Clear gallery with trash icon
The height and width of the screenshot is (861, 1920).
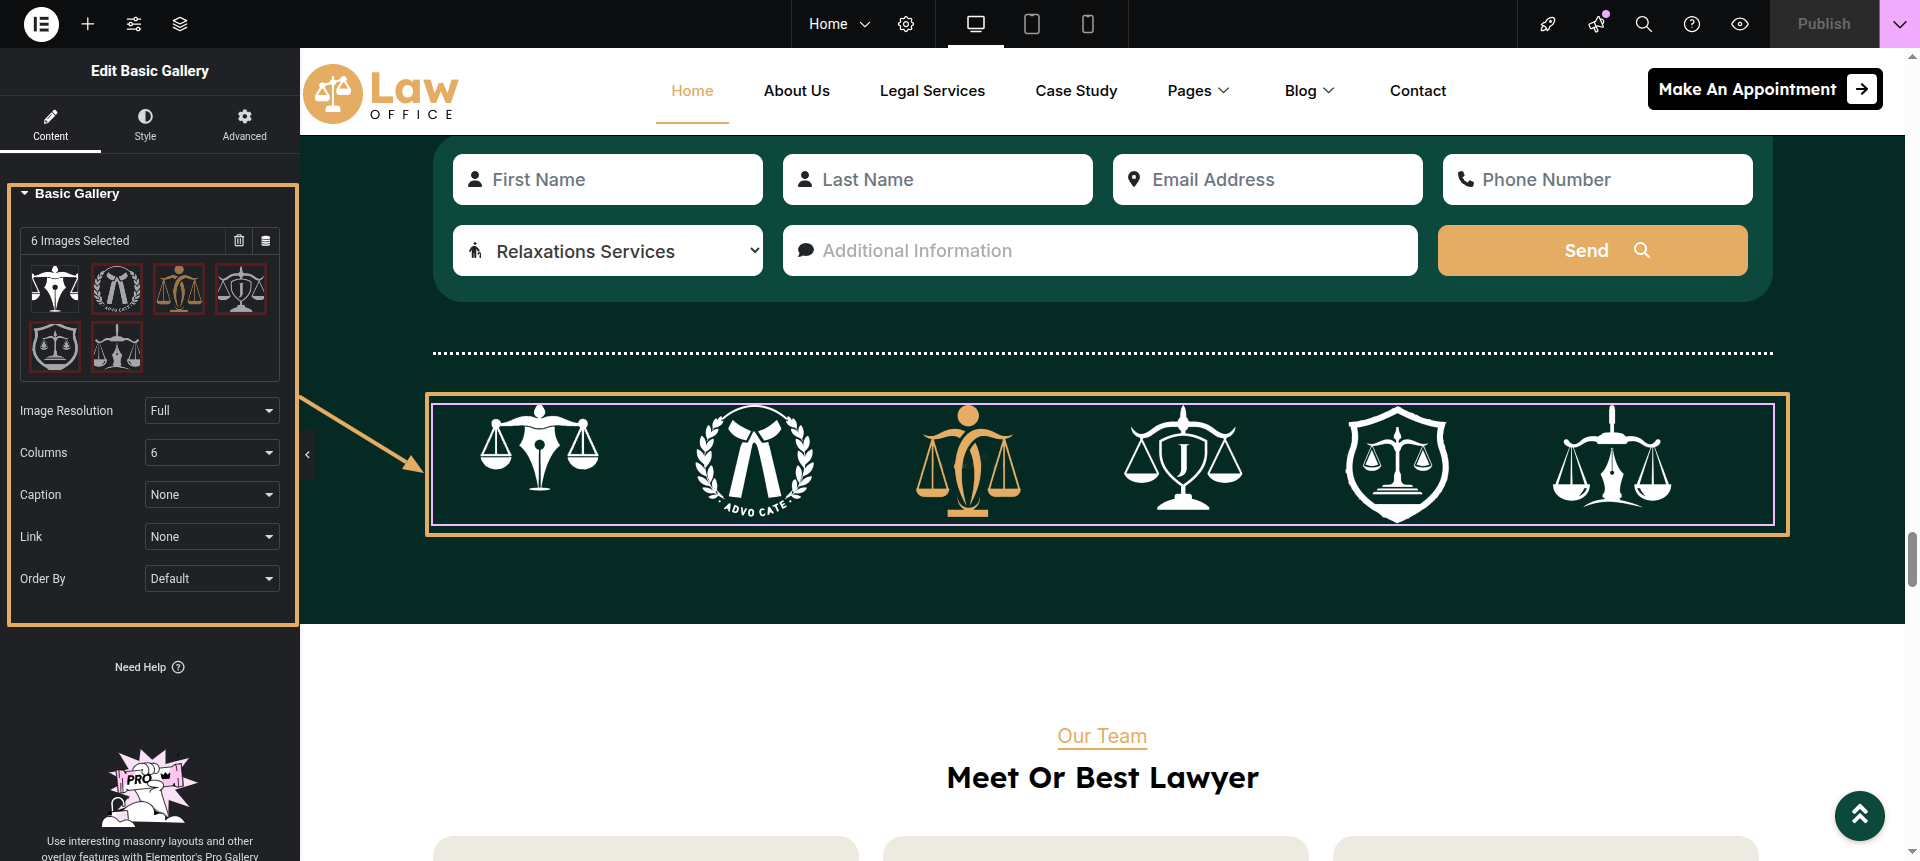coord(239,241)
